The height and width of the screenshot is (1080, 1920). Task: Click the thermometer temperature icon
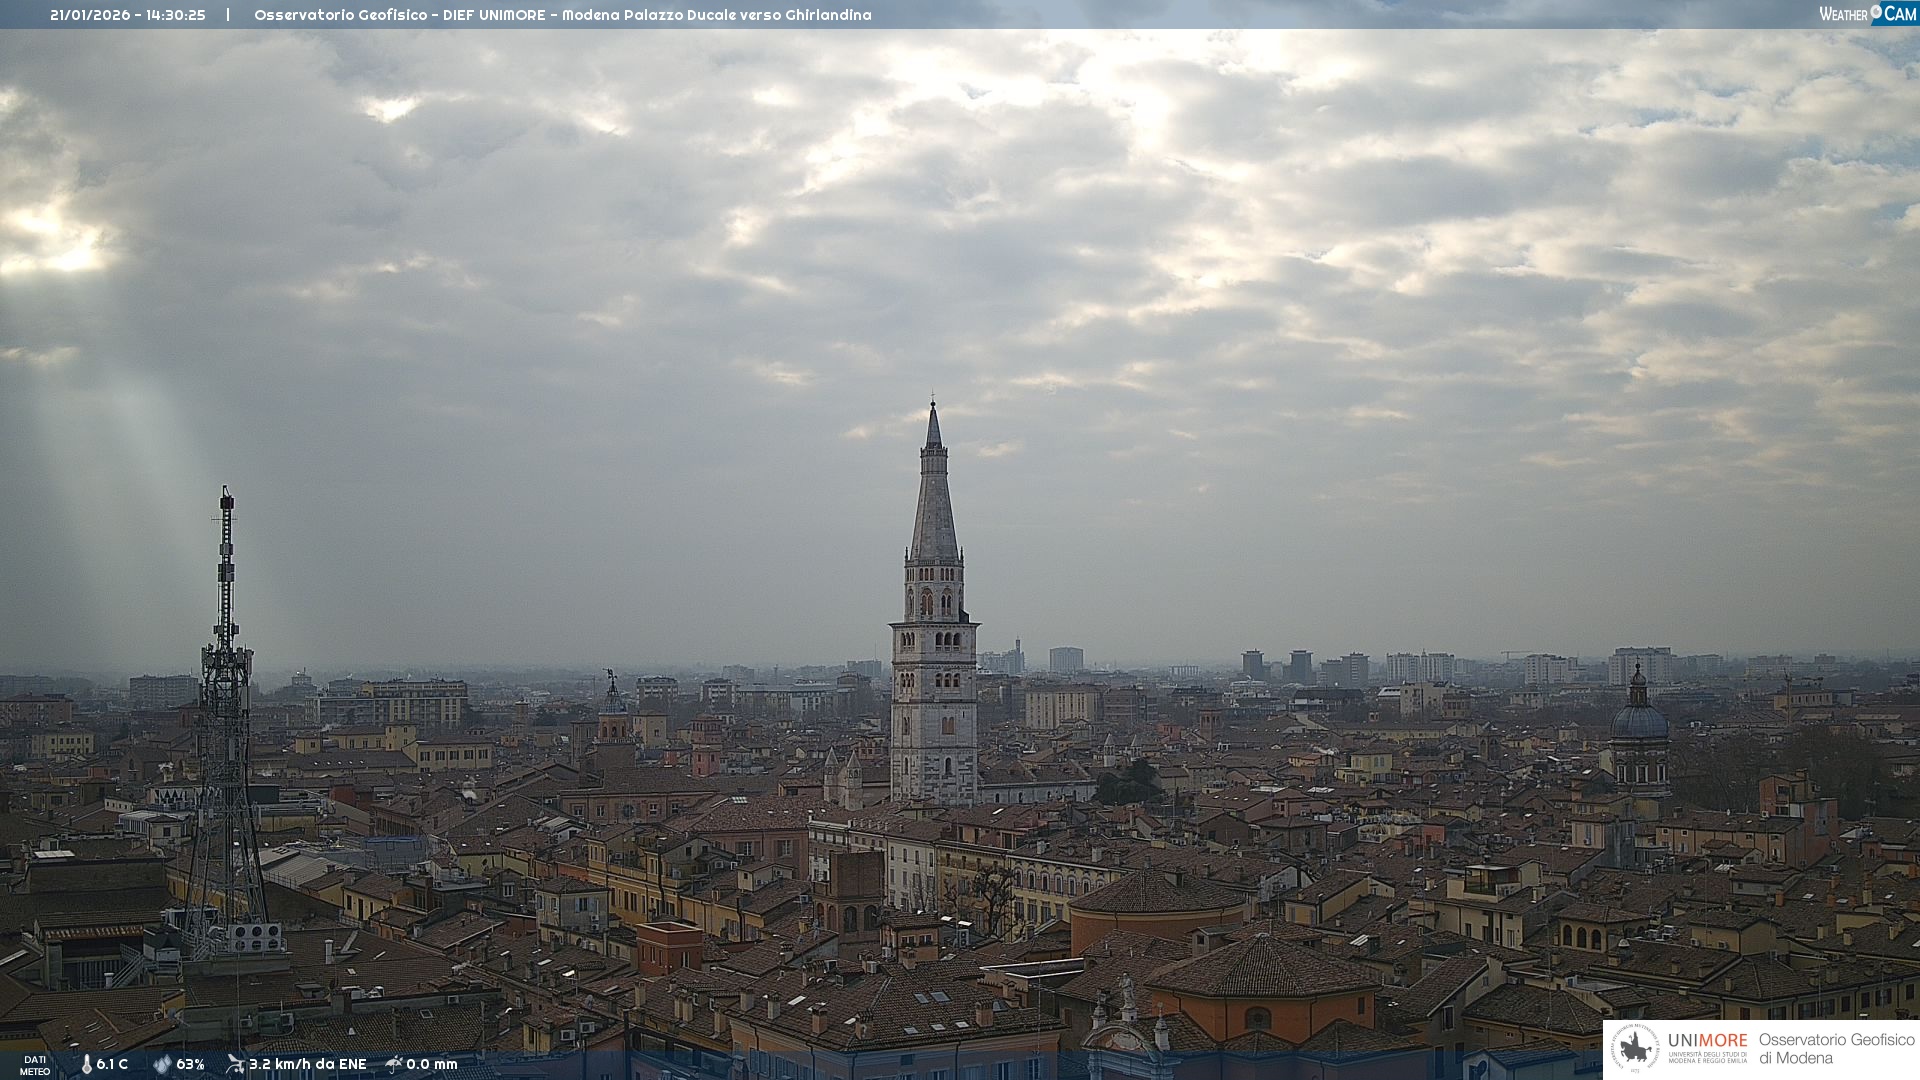click(86, 1065)
